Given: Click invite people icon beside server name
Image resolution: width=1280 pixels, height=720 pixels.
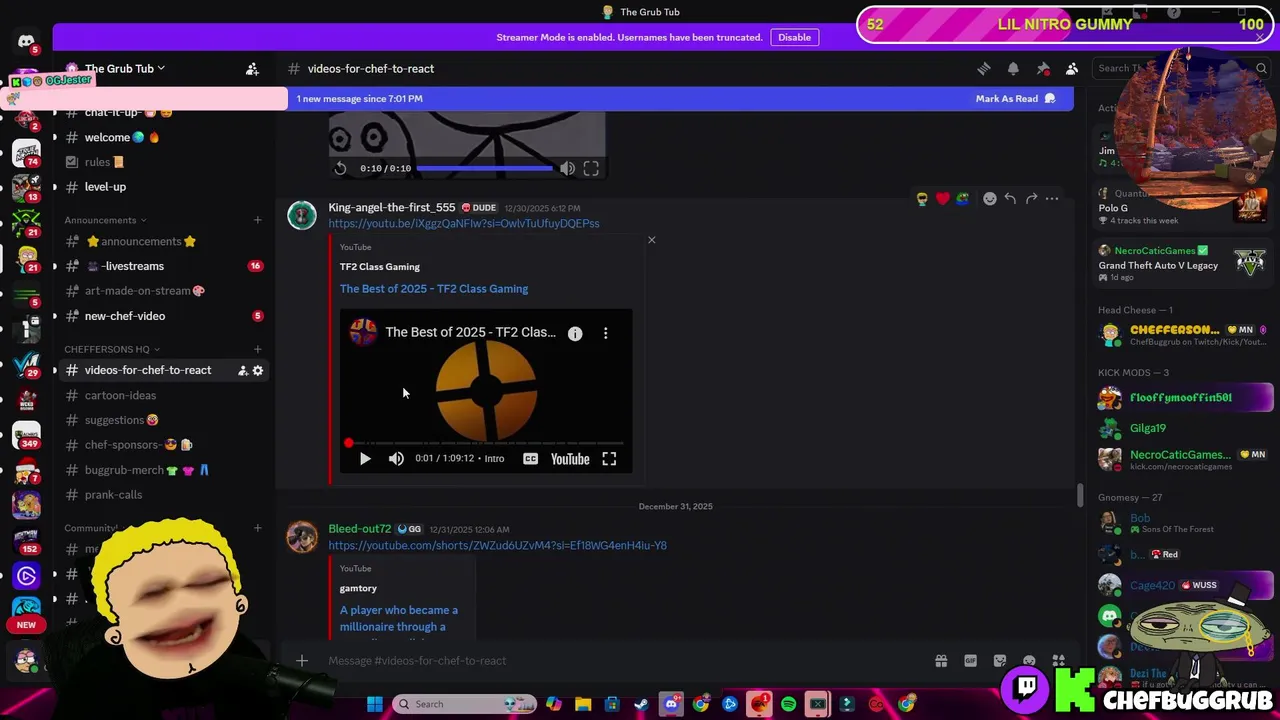Looking at the screenshot, I should coord(252,68).
